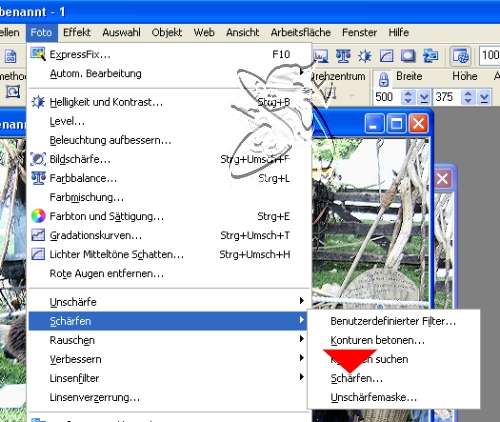Click the Farbbalance scales icon in toolbar
The width and height of the screenshot is (500, 422).
(x=343, y=56)
